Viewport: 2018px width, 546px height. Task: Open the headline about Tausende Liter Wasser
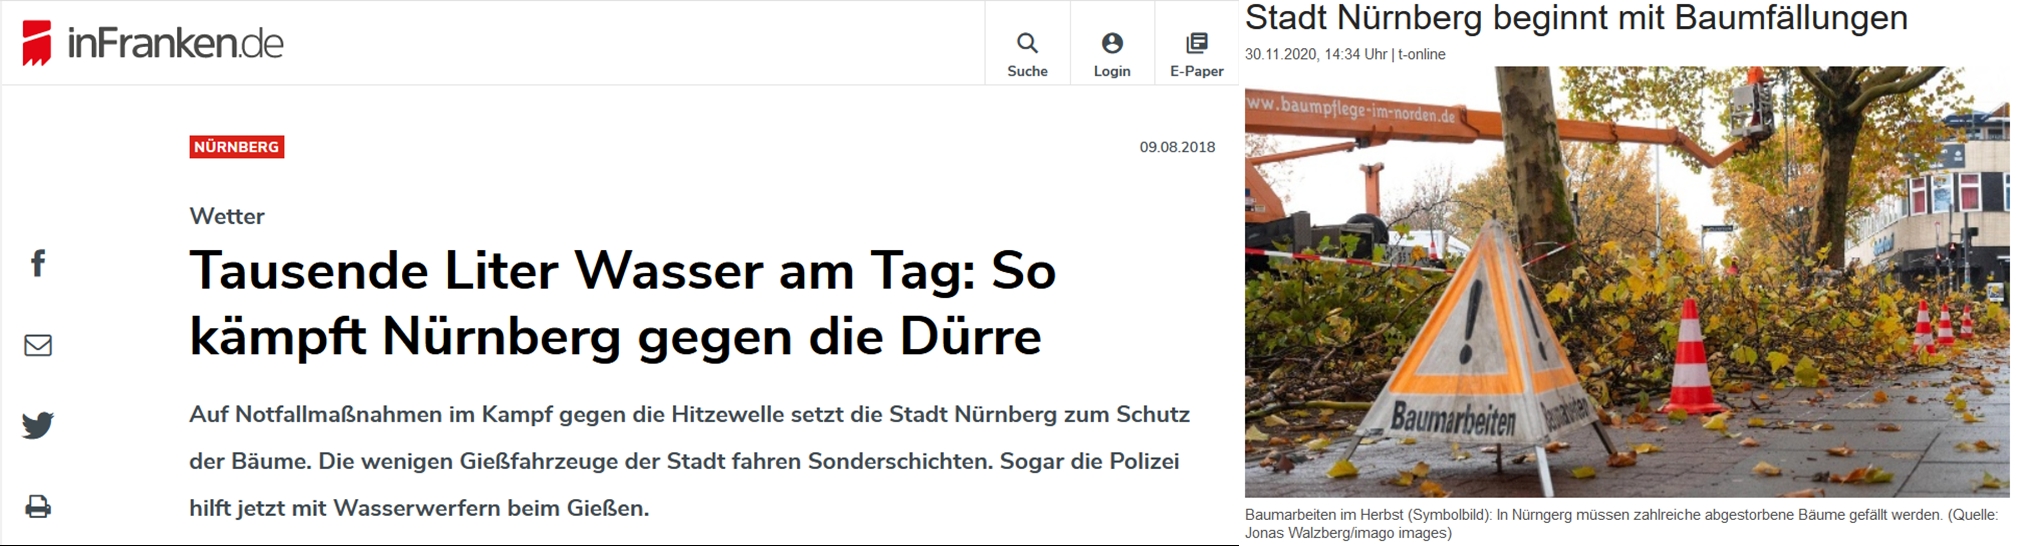[622, 302]
